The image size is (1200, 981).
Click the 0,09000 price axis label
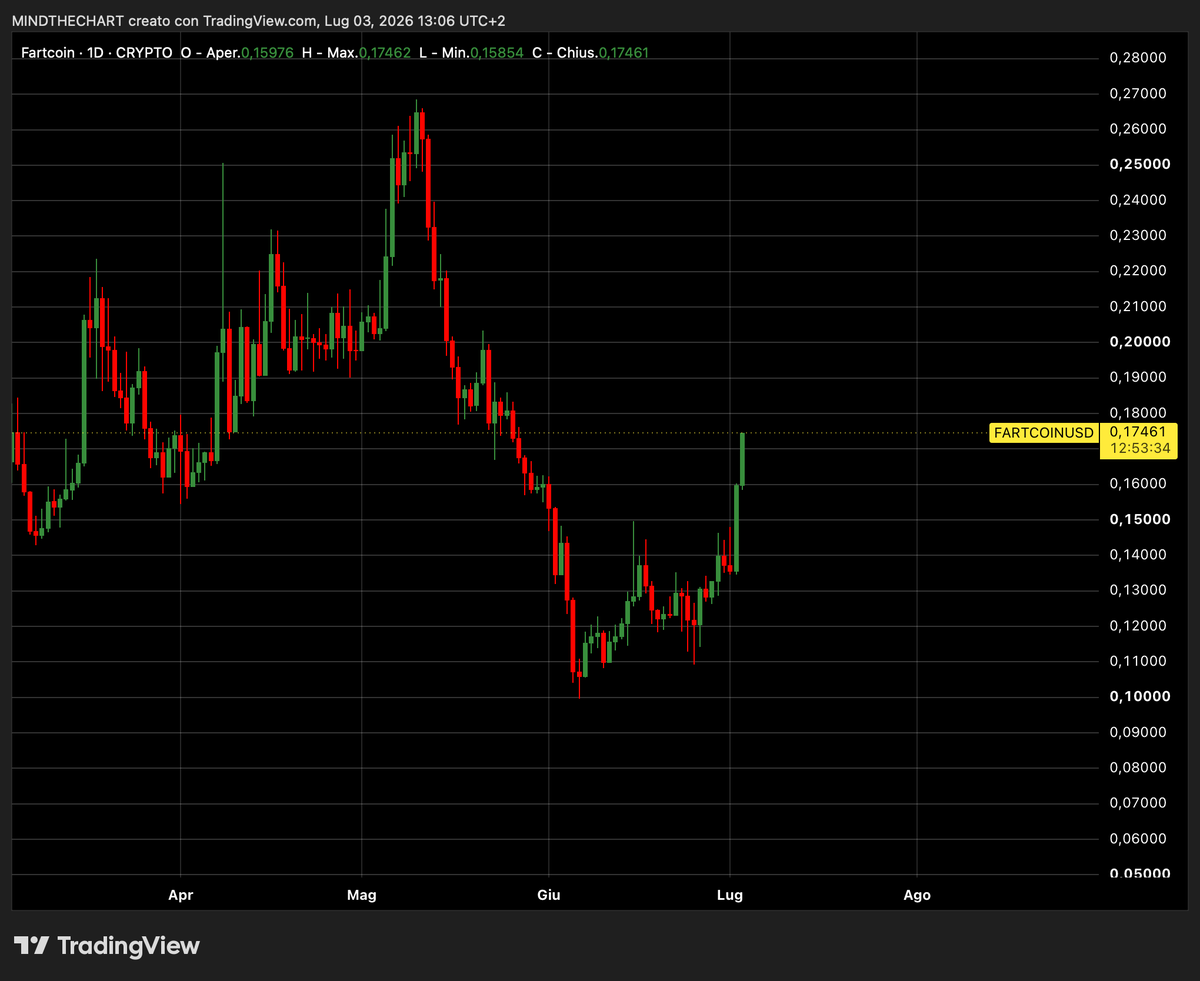coord(1138,732)
